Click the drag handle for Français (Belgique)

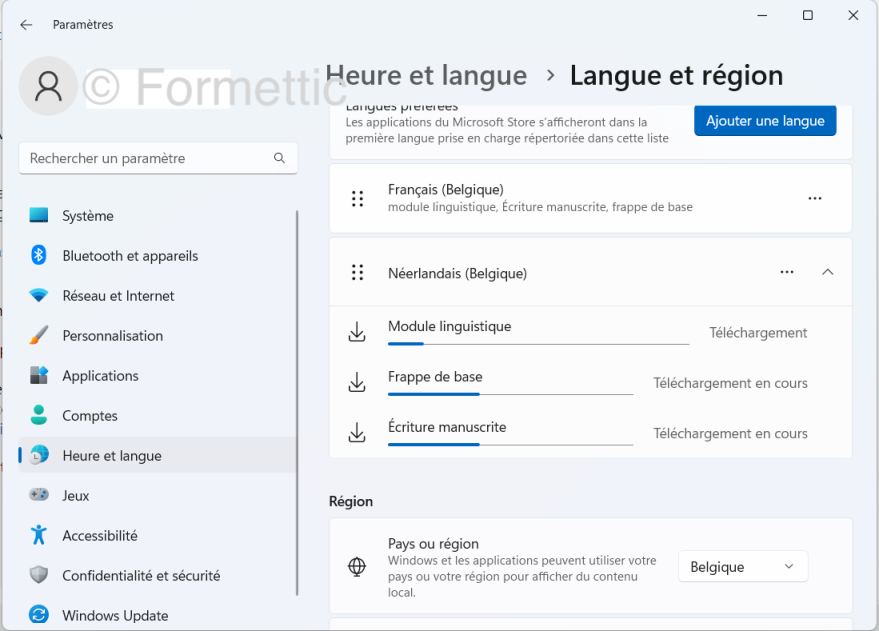[357, 199]
